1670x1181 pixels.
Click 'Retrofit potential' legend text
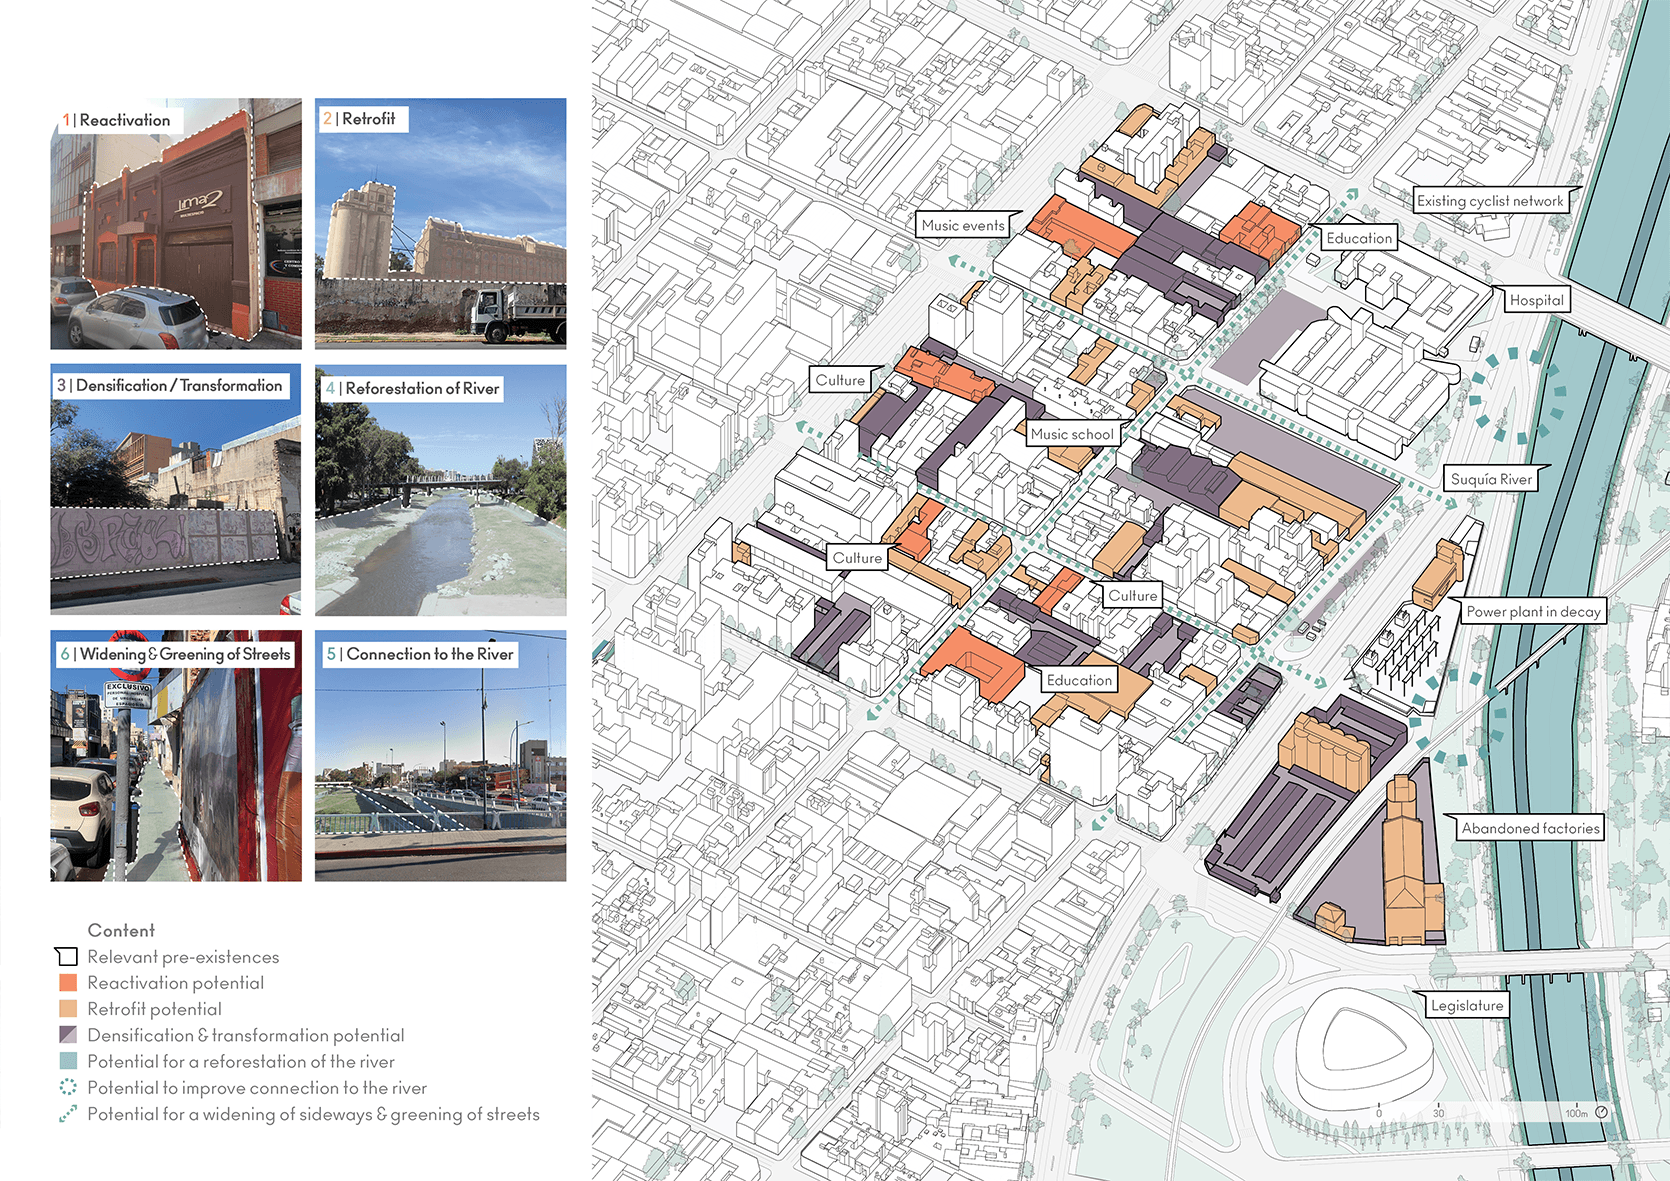click(154, 1009)
